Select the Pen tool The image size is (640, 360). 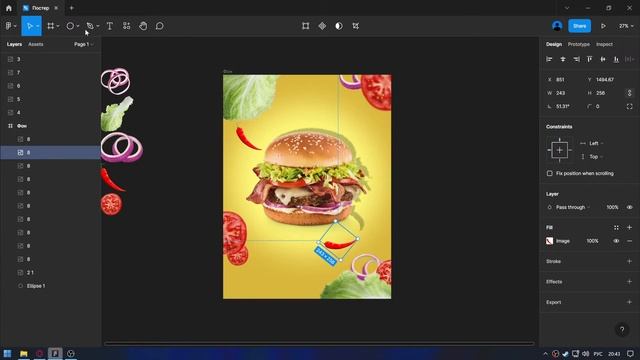[90, 26]
